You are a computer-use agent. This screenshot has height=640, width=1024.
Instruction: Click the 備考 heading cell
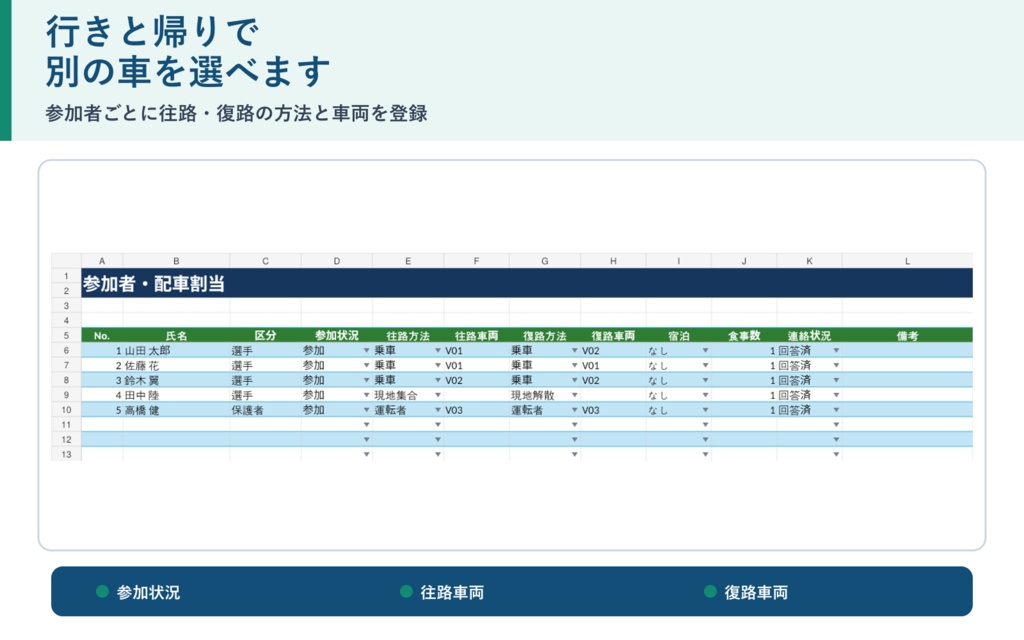(907, 336)
